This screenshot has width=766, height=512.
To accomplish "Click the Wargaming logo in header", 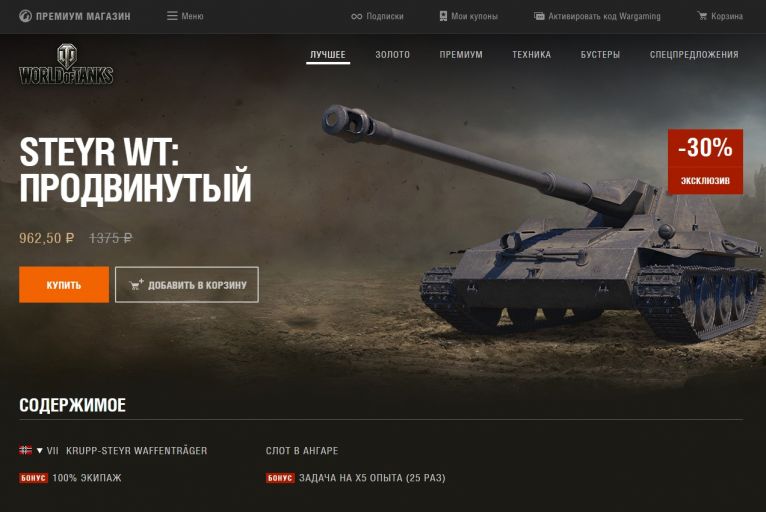I will pos(25,16).
